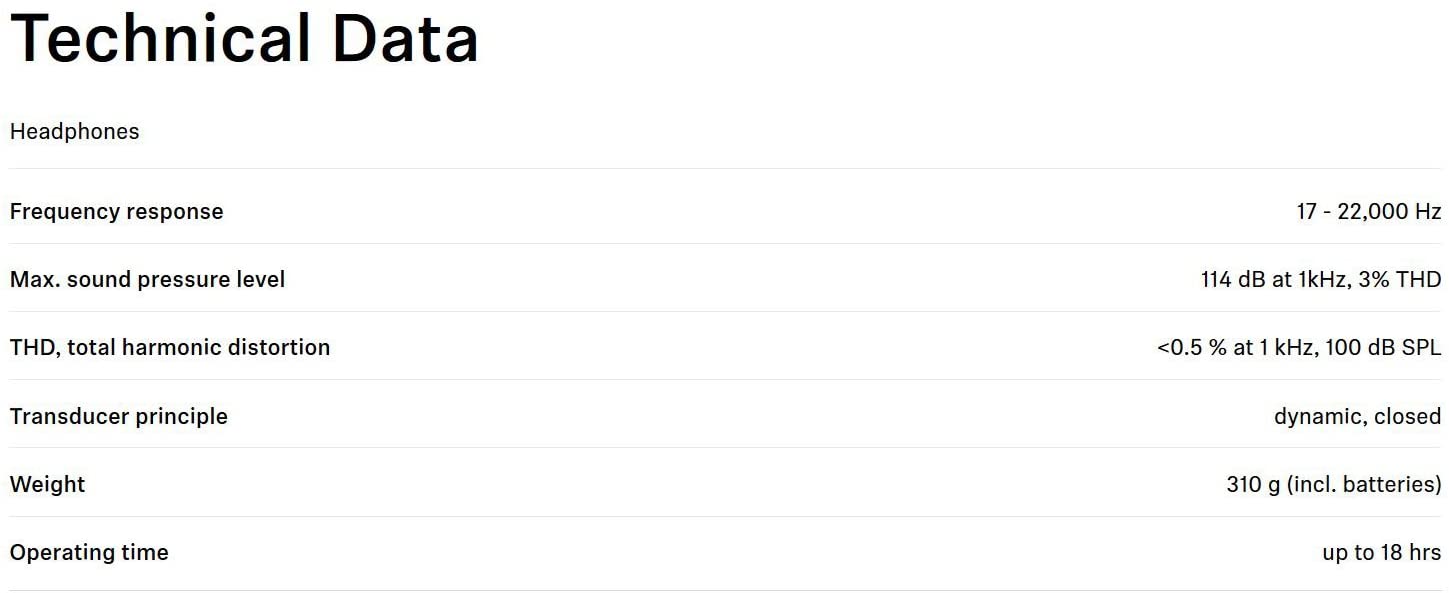Click the word Data in the heading

(405, 38)
